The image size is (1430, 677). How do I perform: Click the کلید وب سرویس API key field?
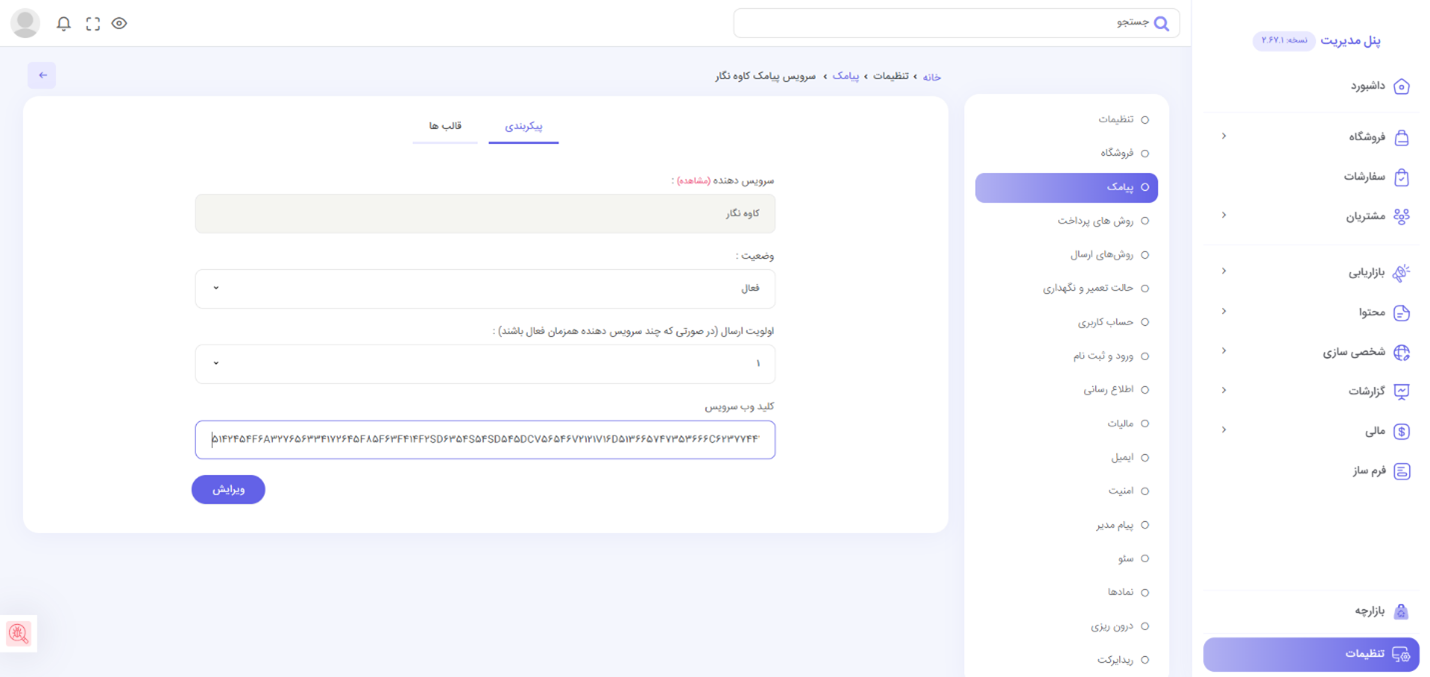pyautogui.click(x=485, y=440)
